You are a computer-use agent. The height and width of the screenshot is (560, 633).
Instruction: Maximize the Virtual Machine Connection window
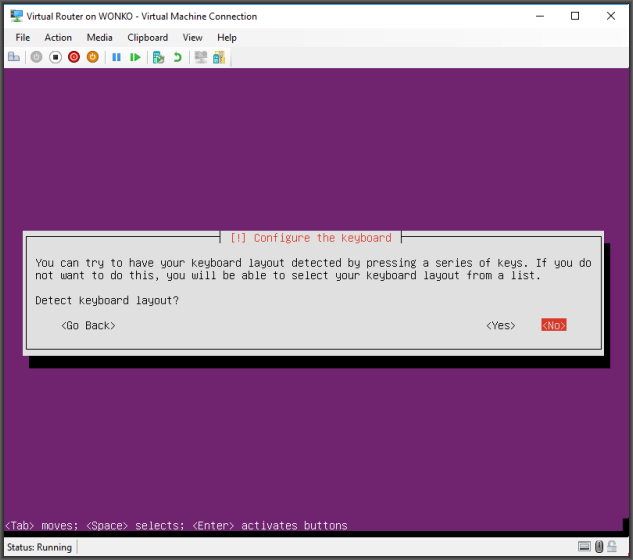(575, 16)
